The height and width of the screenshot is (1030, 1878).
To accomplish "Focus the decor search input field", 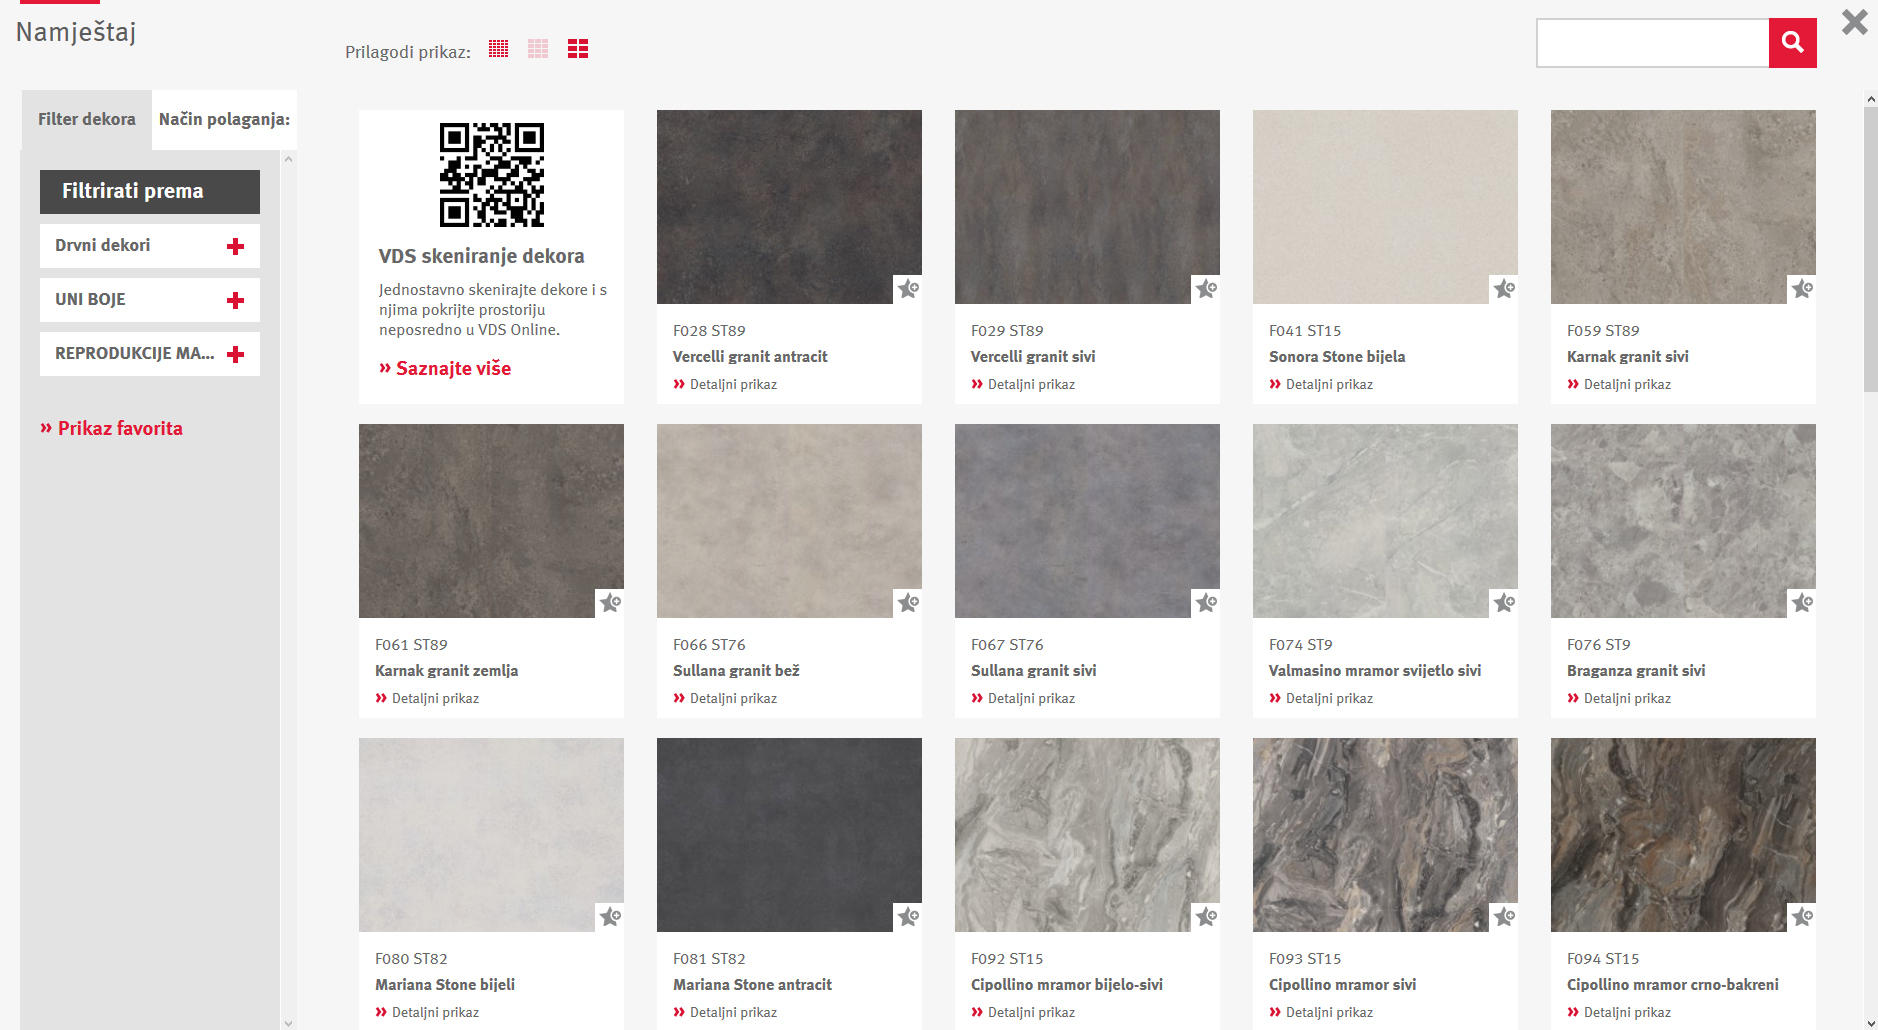I will tap(1652, 43).
